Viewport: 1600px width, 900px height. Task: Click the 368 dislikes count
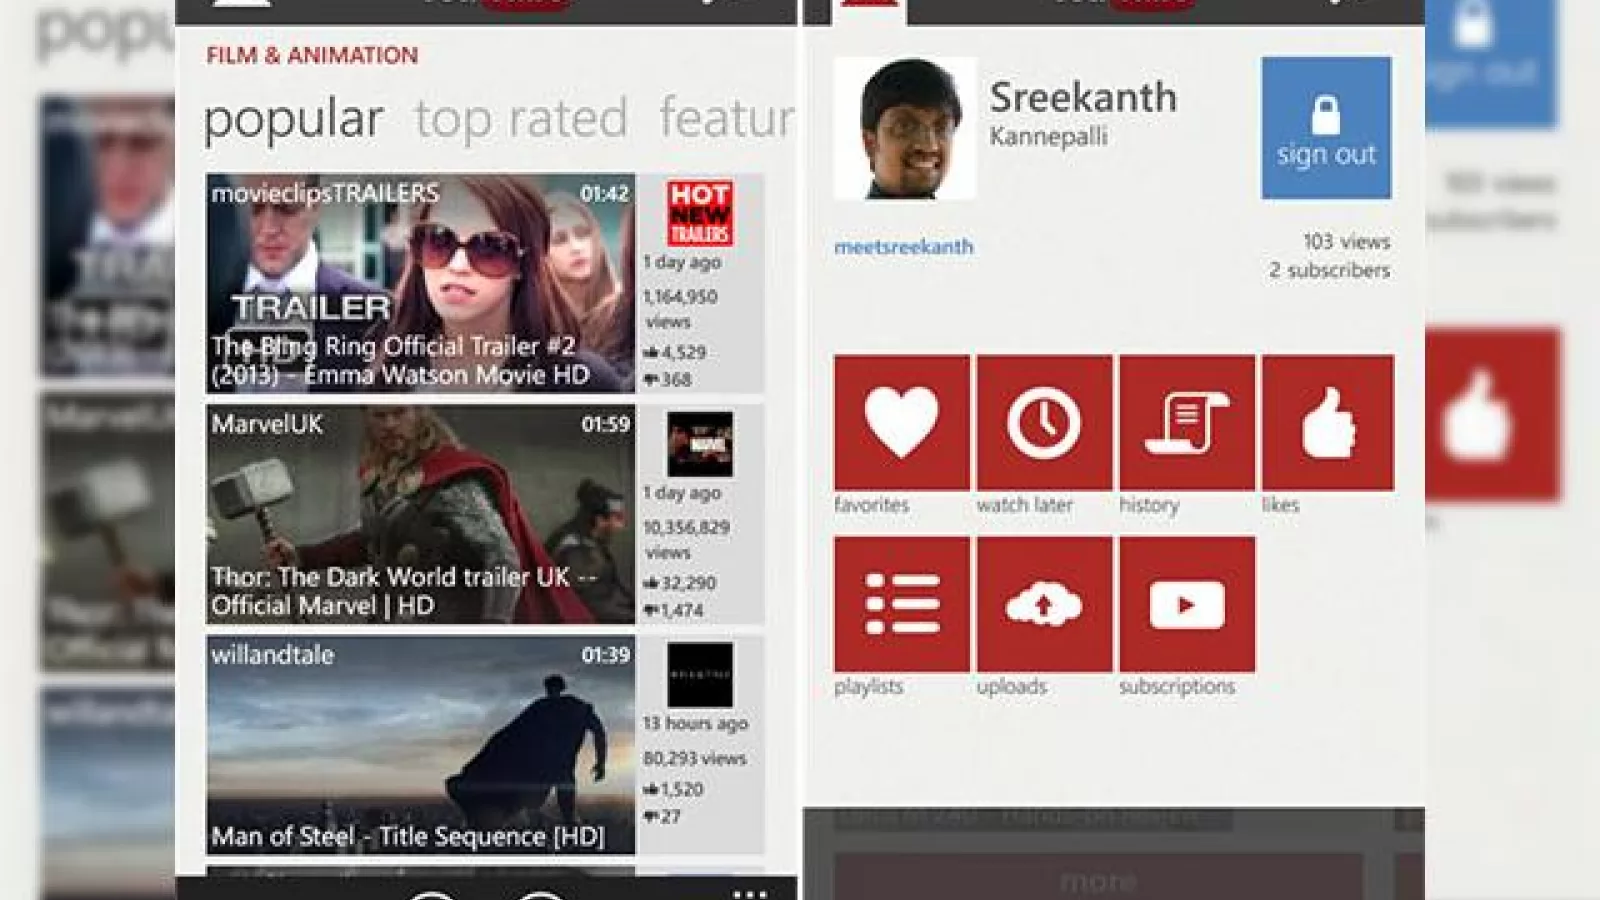click(x=667, y=380)
